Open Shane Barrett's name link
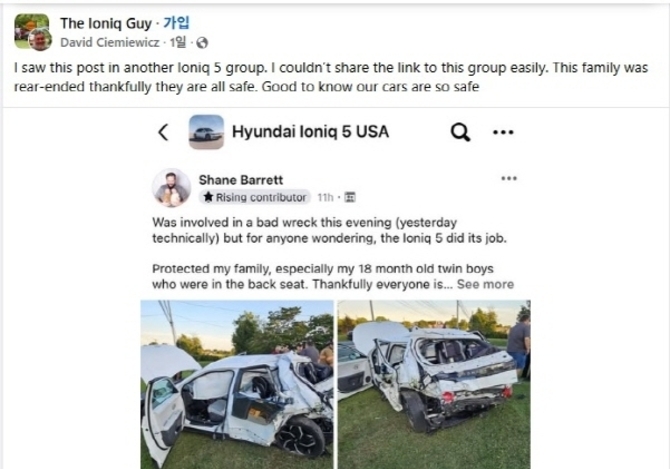 point(241,180)
